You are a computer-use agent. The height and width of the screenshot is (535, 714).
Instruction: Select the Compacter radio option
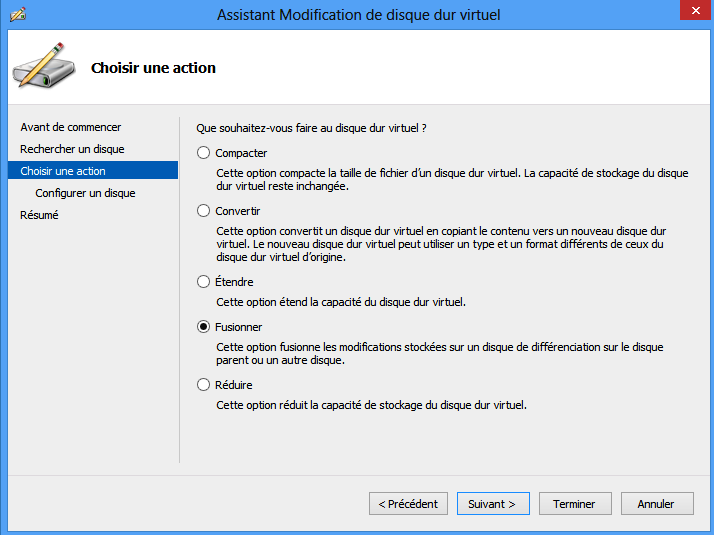(x=204, y=153)
